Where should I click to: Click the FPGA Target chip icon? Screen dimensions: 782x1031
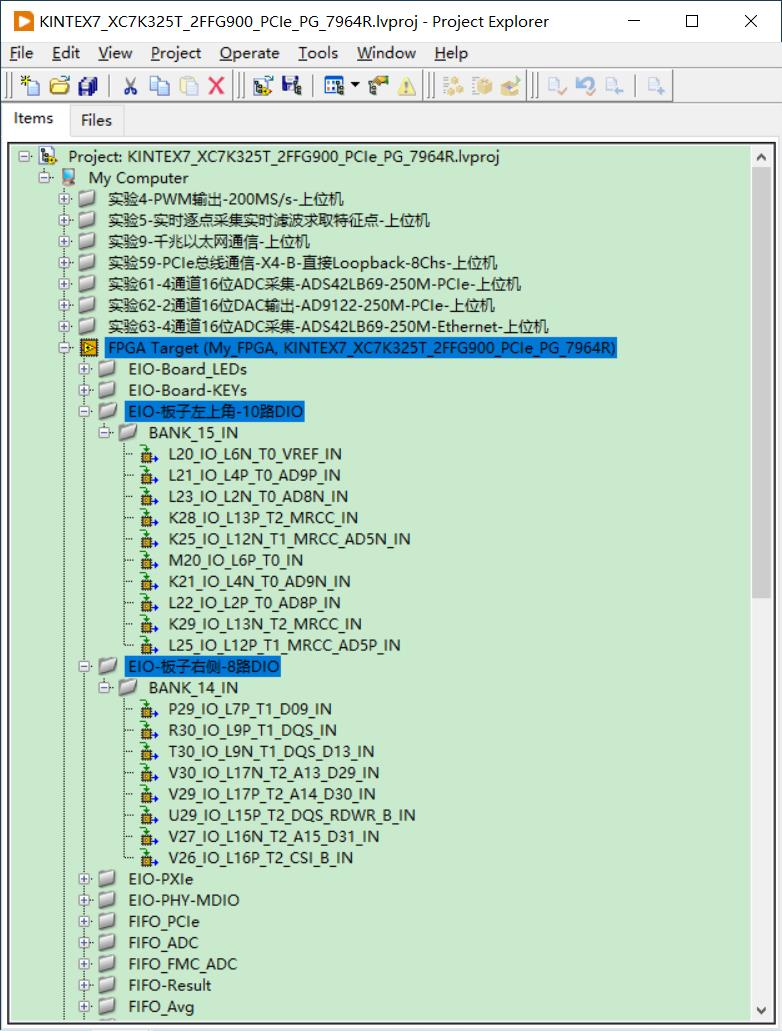click(88, 348)
